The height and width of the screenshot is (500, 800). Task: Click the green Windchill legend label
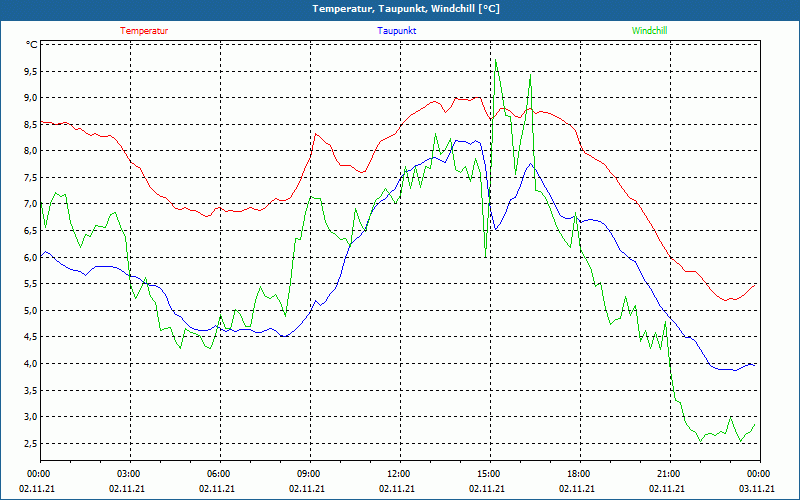tap(649, 31)
